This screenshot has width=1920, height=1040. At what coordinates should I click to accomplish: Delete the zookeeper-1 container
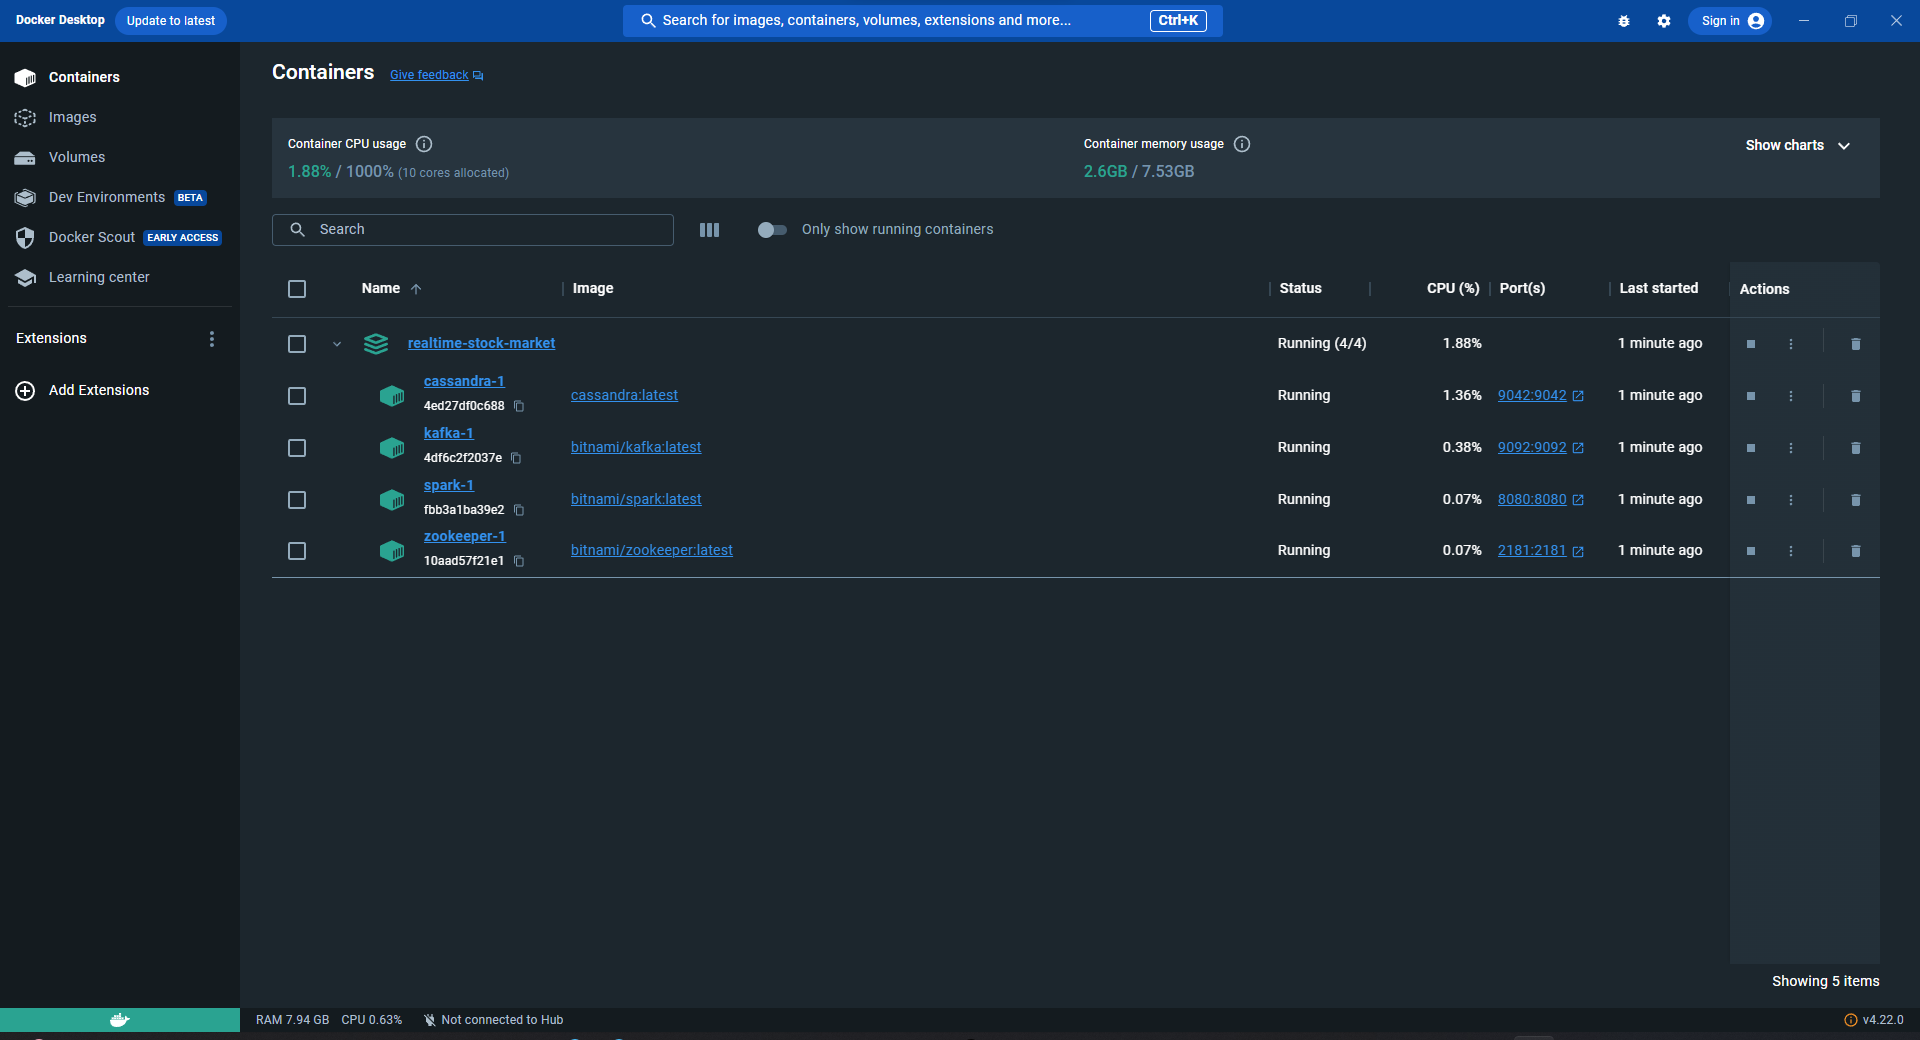tap(1856, 551)
